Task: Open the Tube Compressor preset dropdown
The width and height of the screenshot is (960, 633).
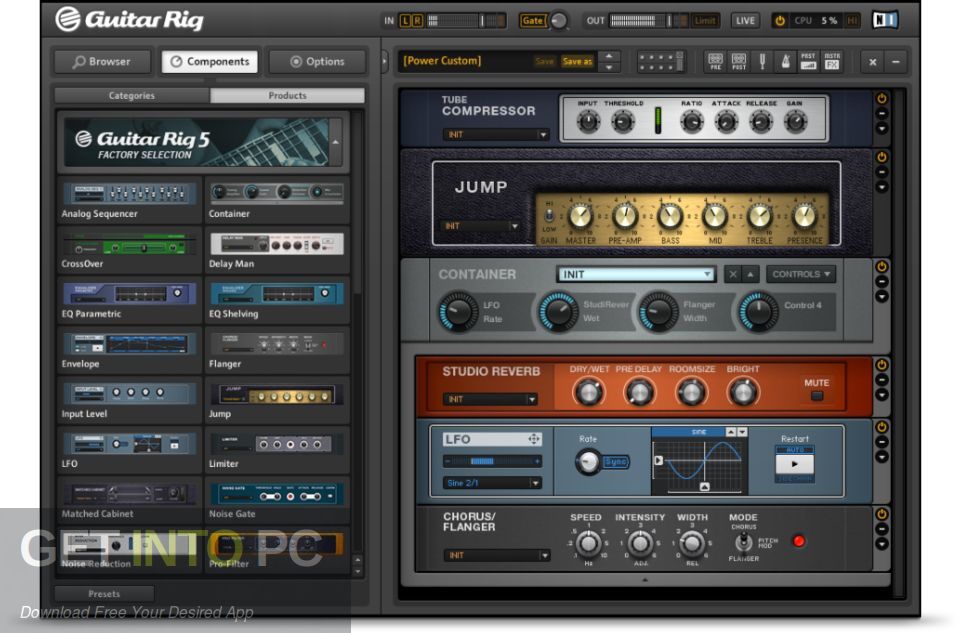Action: tap(497, 132)
